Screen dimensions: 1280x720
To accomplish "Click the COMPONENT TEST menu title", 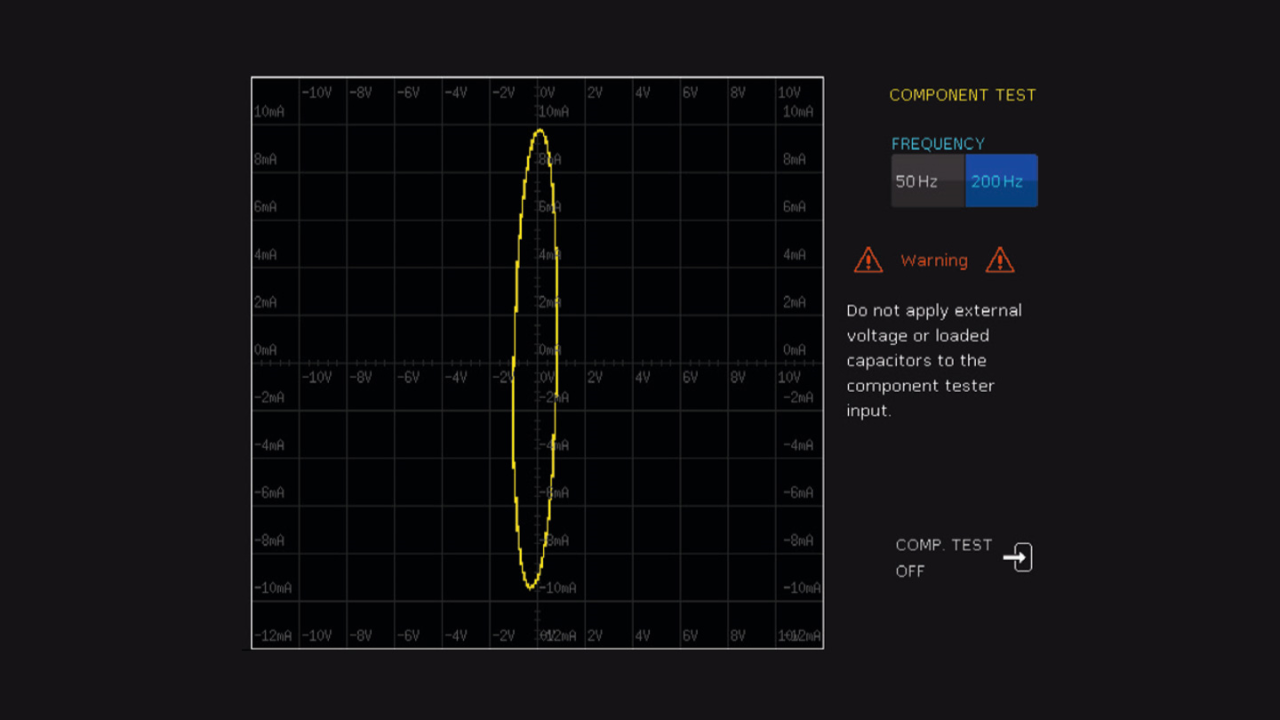I will (x=962, y=95).
